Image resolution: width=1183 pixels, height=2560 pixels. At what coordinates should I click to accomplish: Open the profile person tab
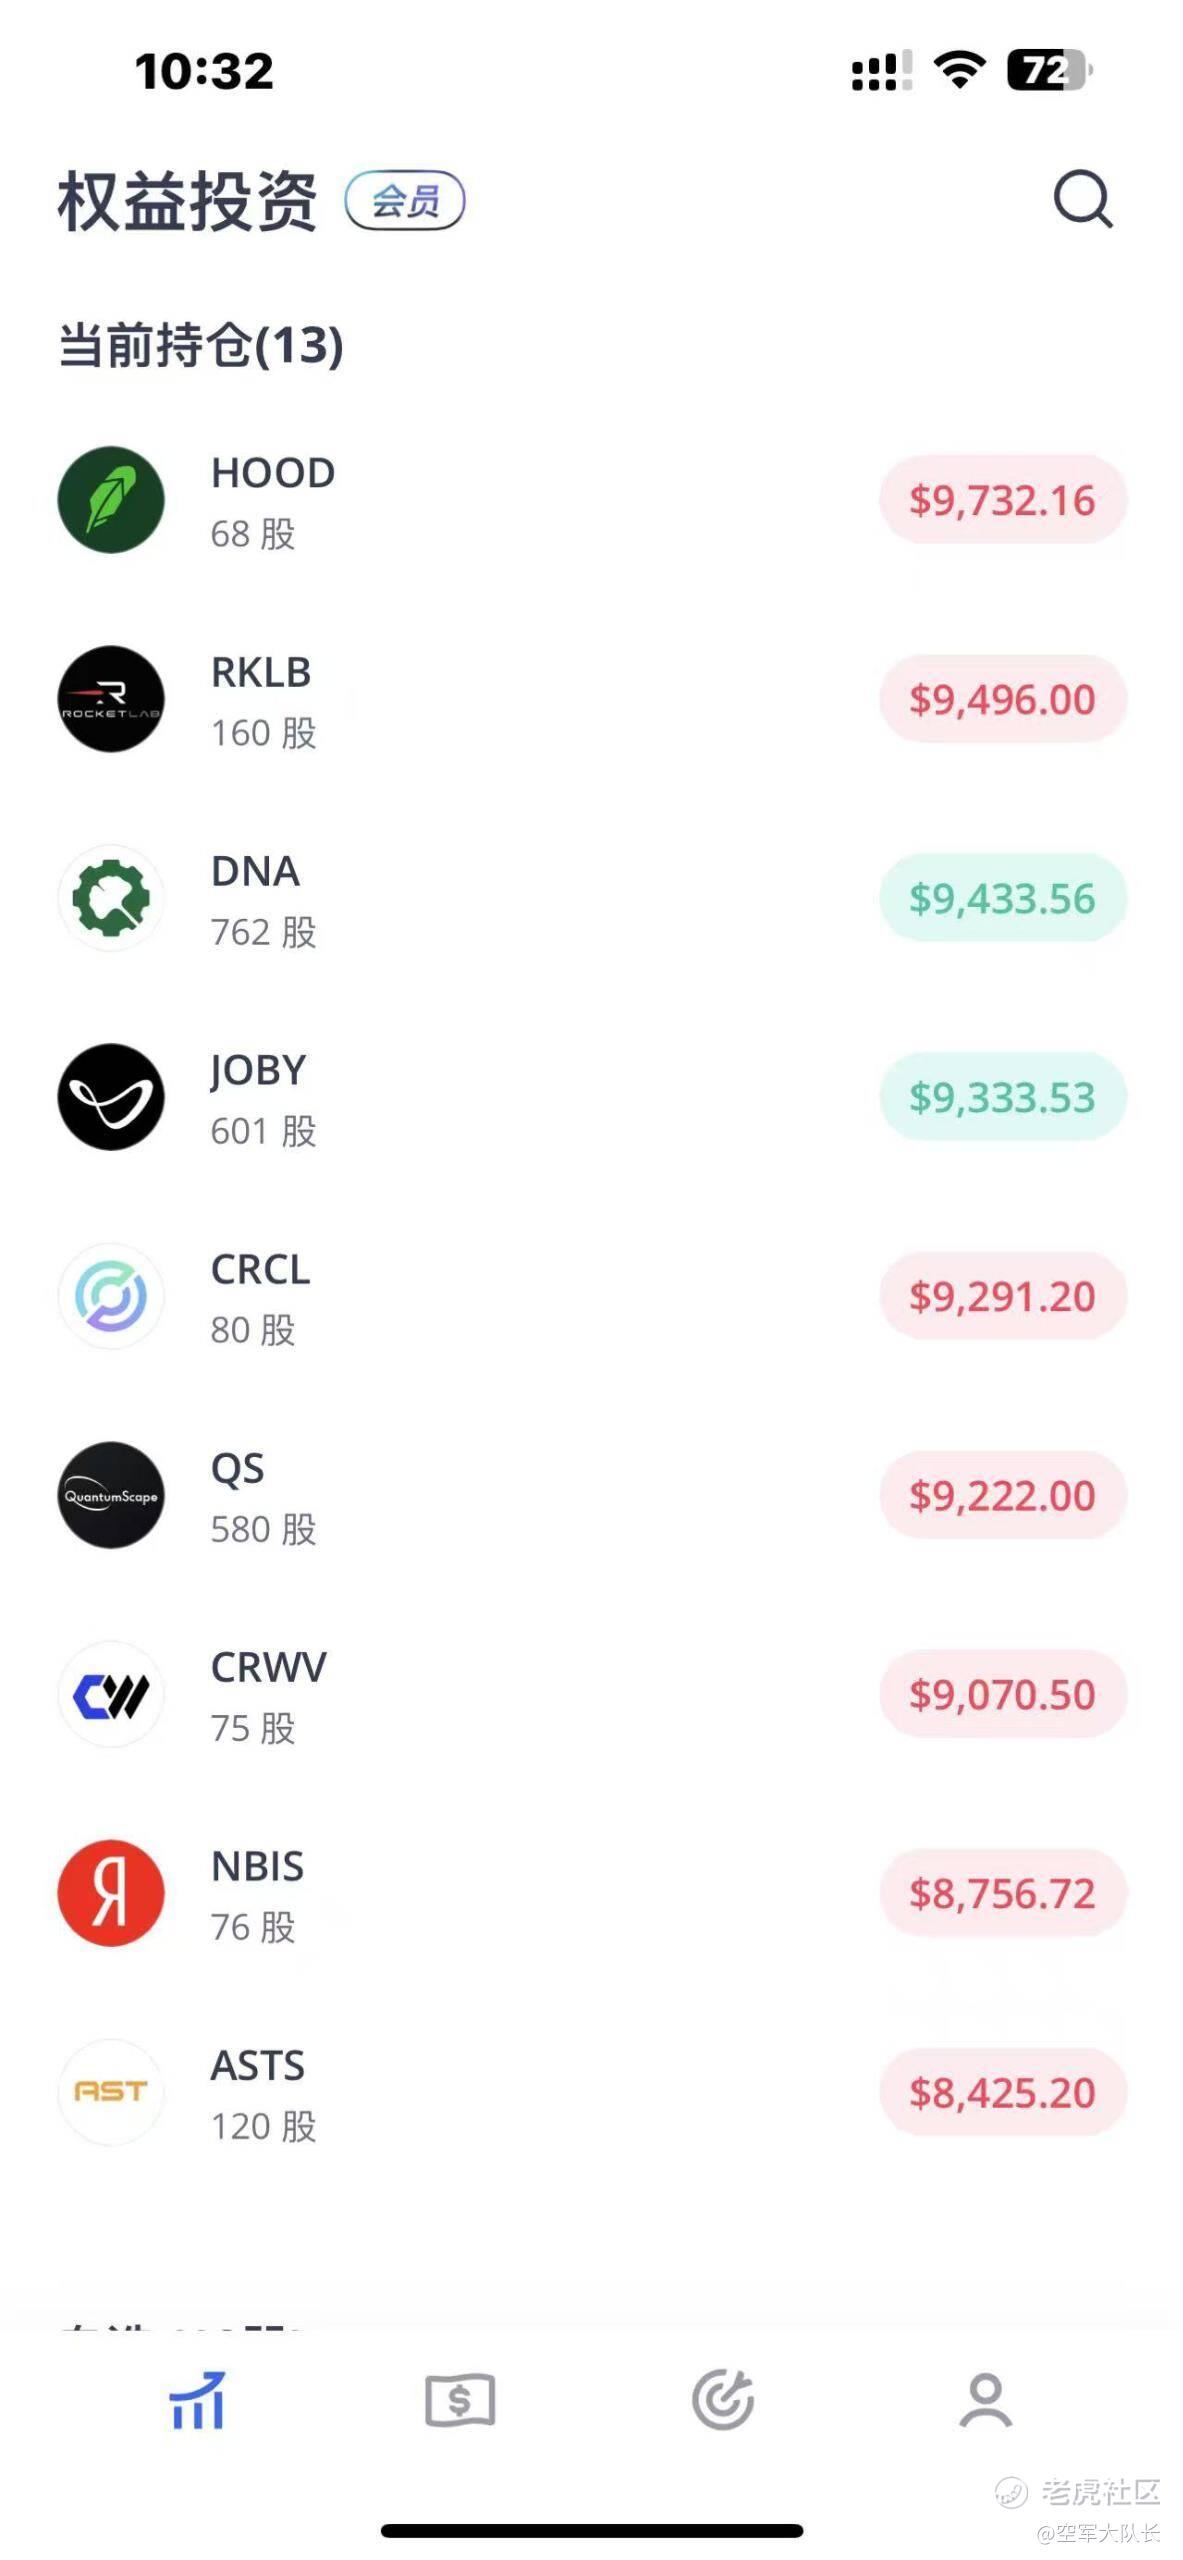click(986, 2400)
